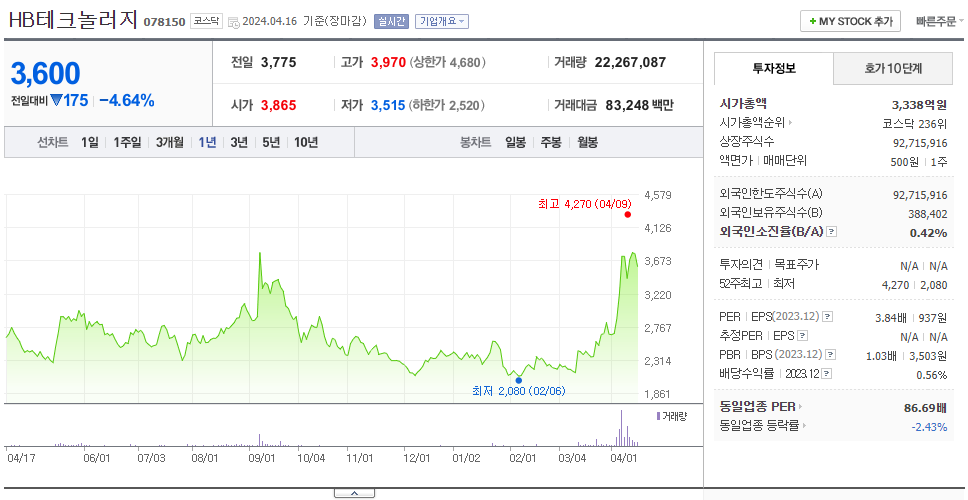
Task: Click the 외국인소진율 value 0.42%
Action: 928,233
